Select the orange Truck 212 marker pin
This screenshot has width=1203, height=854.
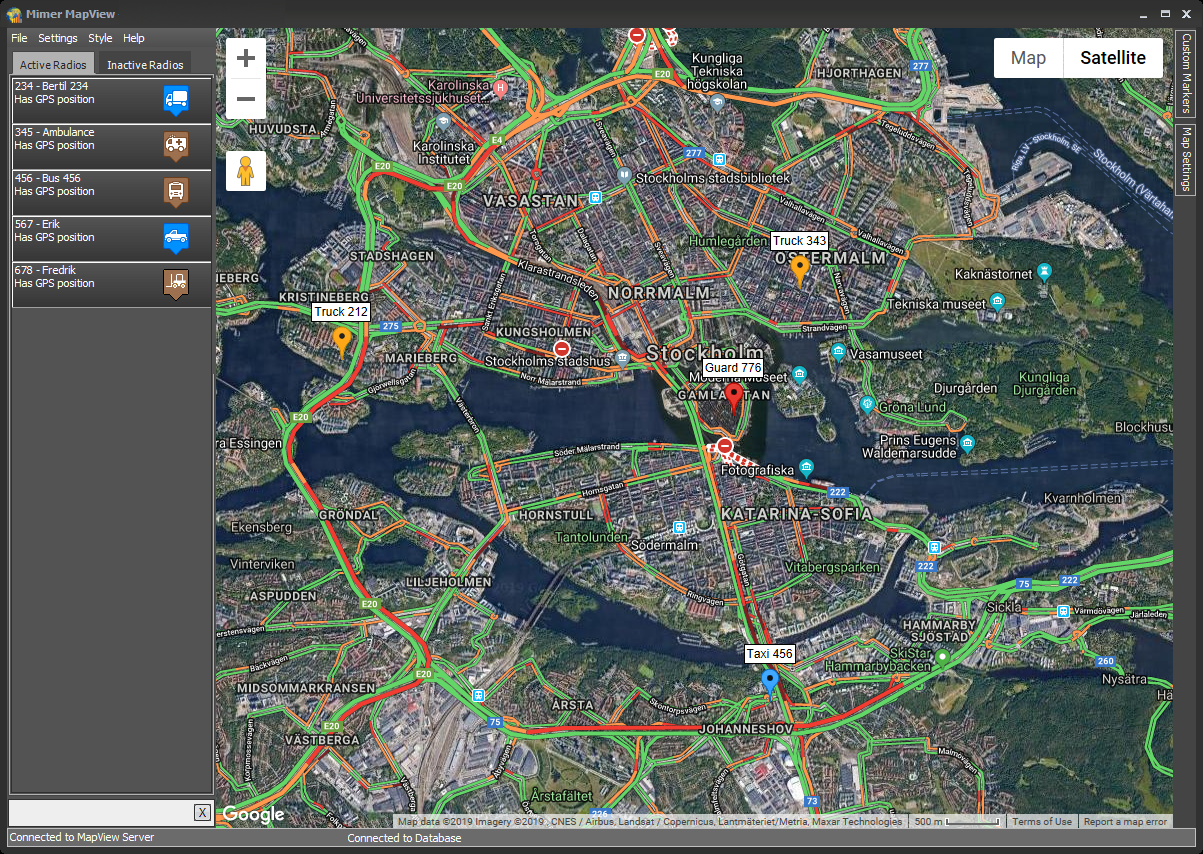[342, 342]
